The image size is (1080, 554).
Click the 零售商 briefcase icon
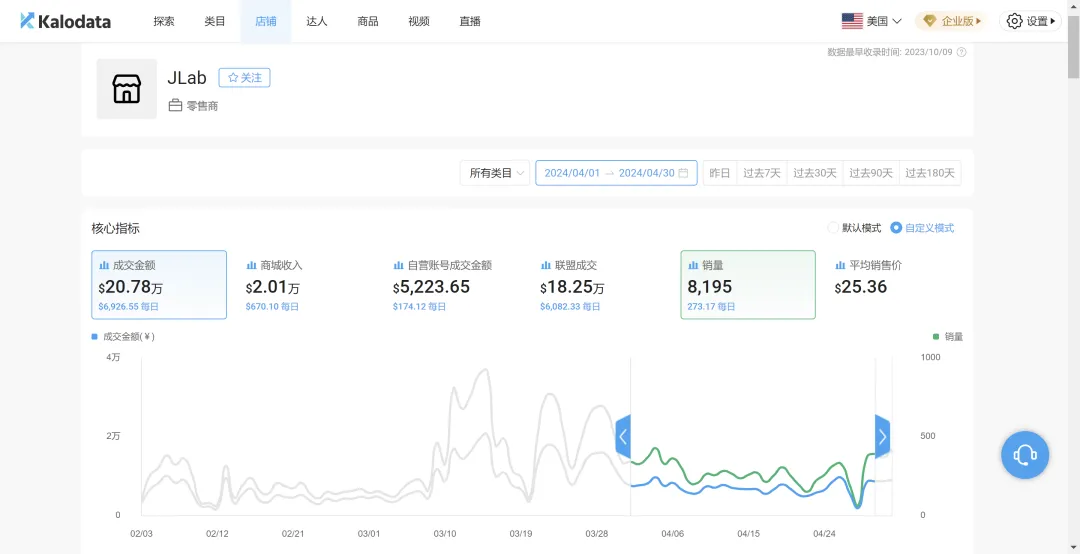coord(175,105)
